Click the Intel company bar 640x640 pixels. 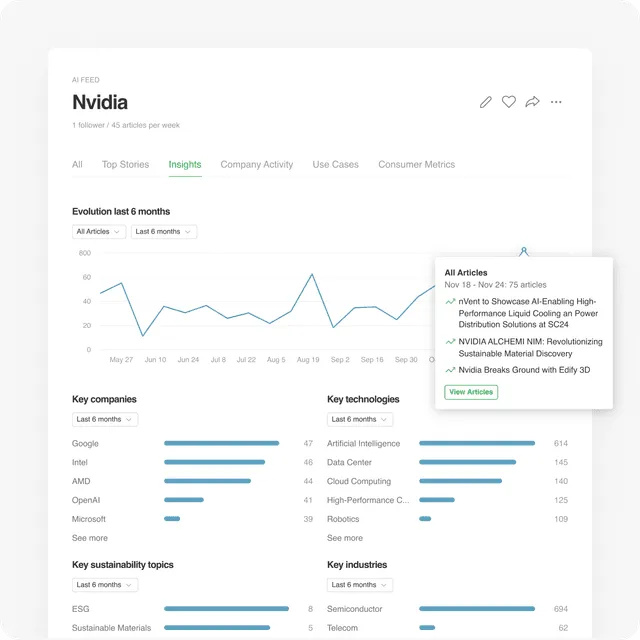[x=214, y=462]
